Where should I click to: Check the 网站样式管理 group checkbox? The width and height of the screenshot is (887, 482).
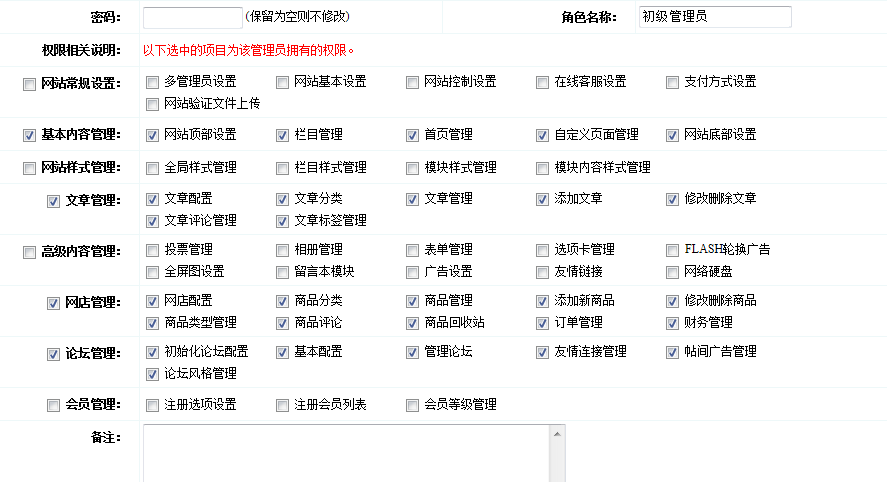tap(29, 169)
